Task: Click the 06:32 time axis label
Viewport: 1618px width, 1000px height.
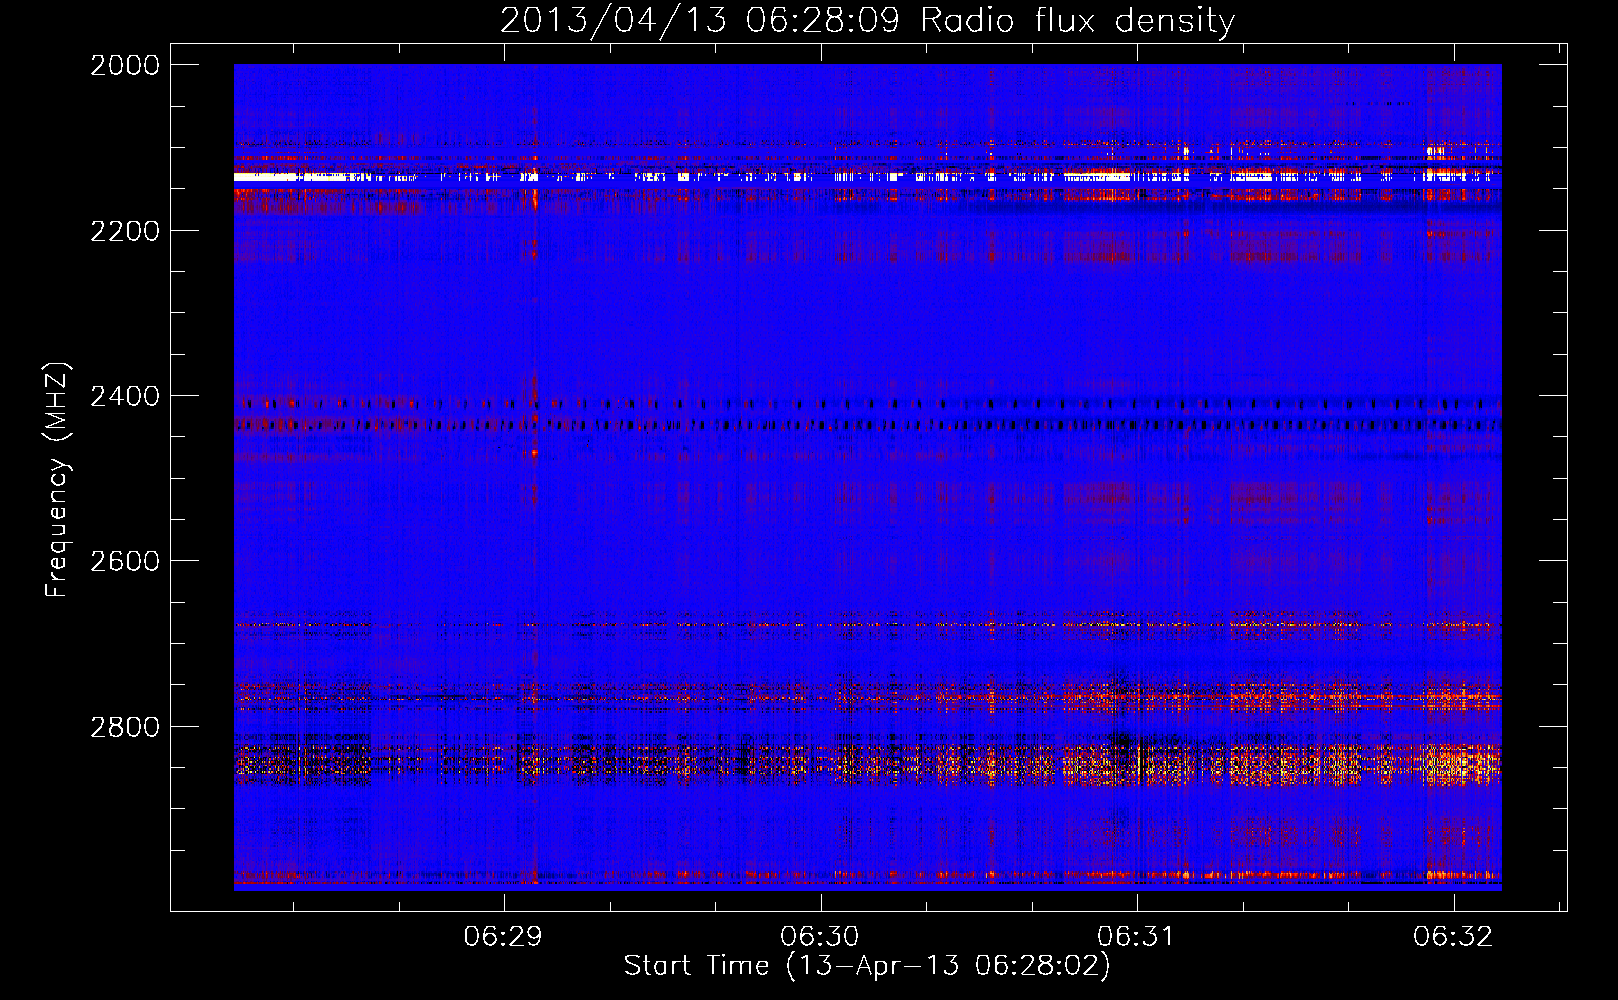Action: point(1453,936)
